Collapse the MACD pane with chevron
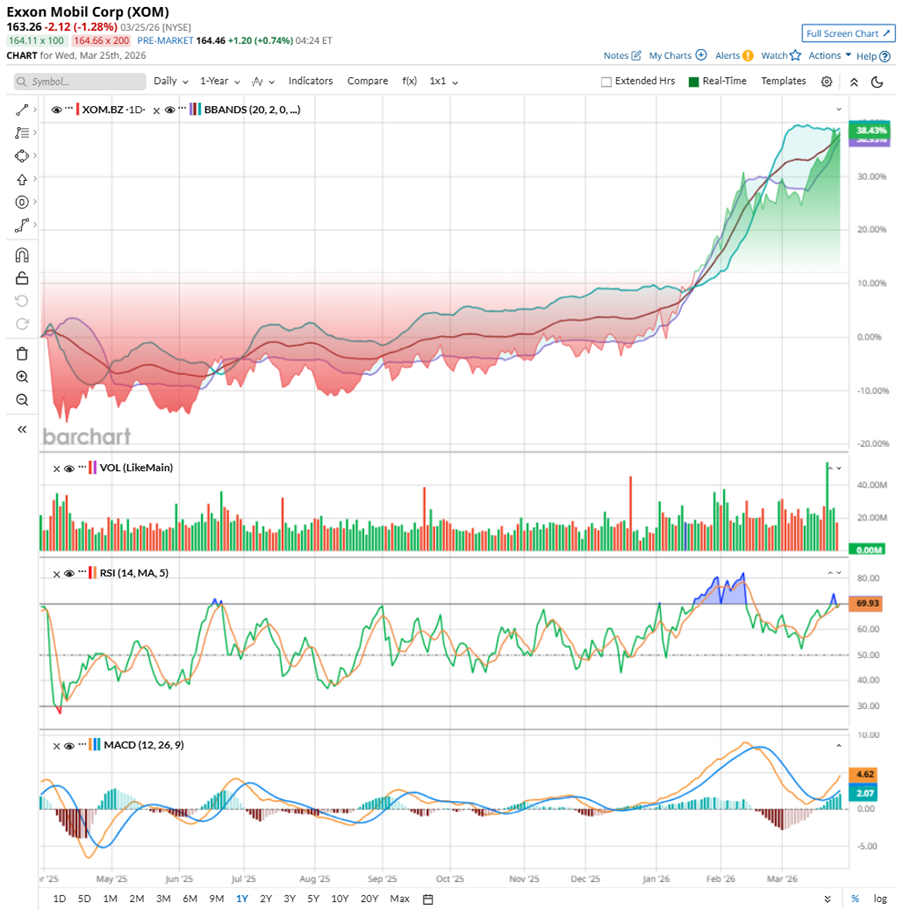Viewport: 903px width, 917px height. pyautogui.click(x=839, y=746)
